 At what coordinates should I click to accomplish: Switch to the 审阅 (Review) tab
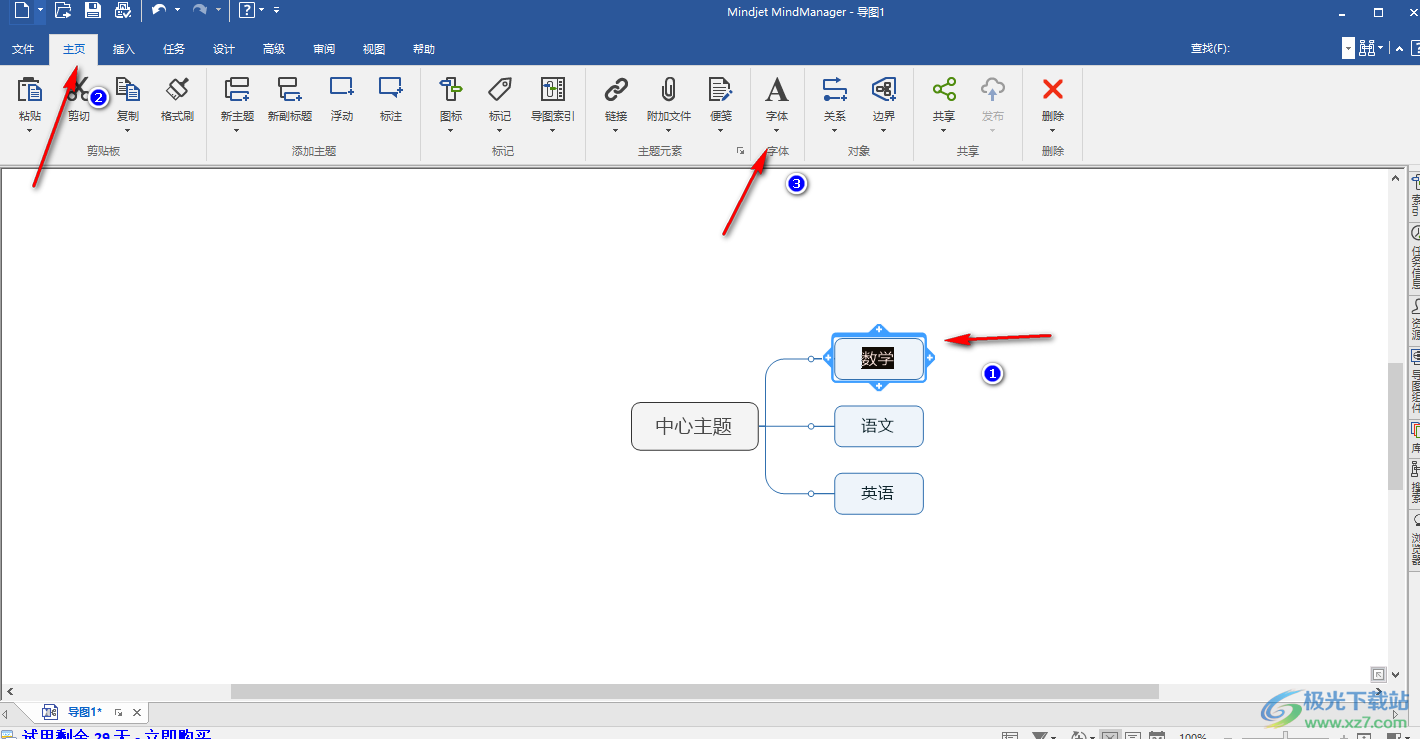(324, 49)
